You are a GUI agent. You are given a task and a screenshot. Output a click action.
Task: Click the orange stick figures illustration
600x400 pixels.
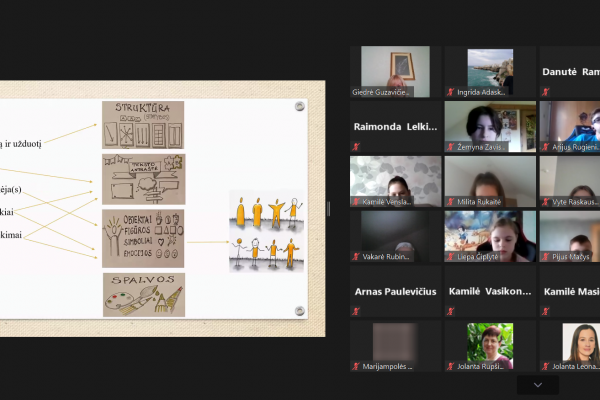point(266,231)
